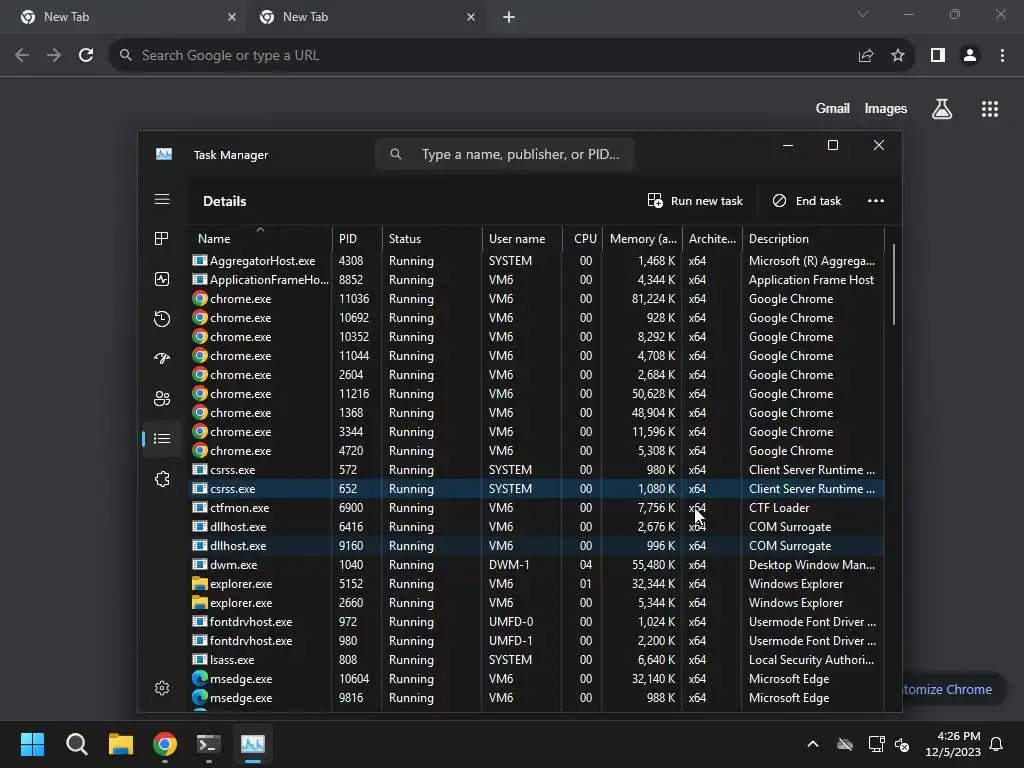This screenshot has height=768, width=1024.
Task: Select chrome.exe with PID 2604
Action: pos(536,375)
